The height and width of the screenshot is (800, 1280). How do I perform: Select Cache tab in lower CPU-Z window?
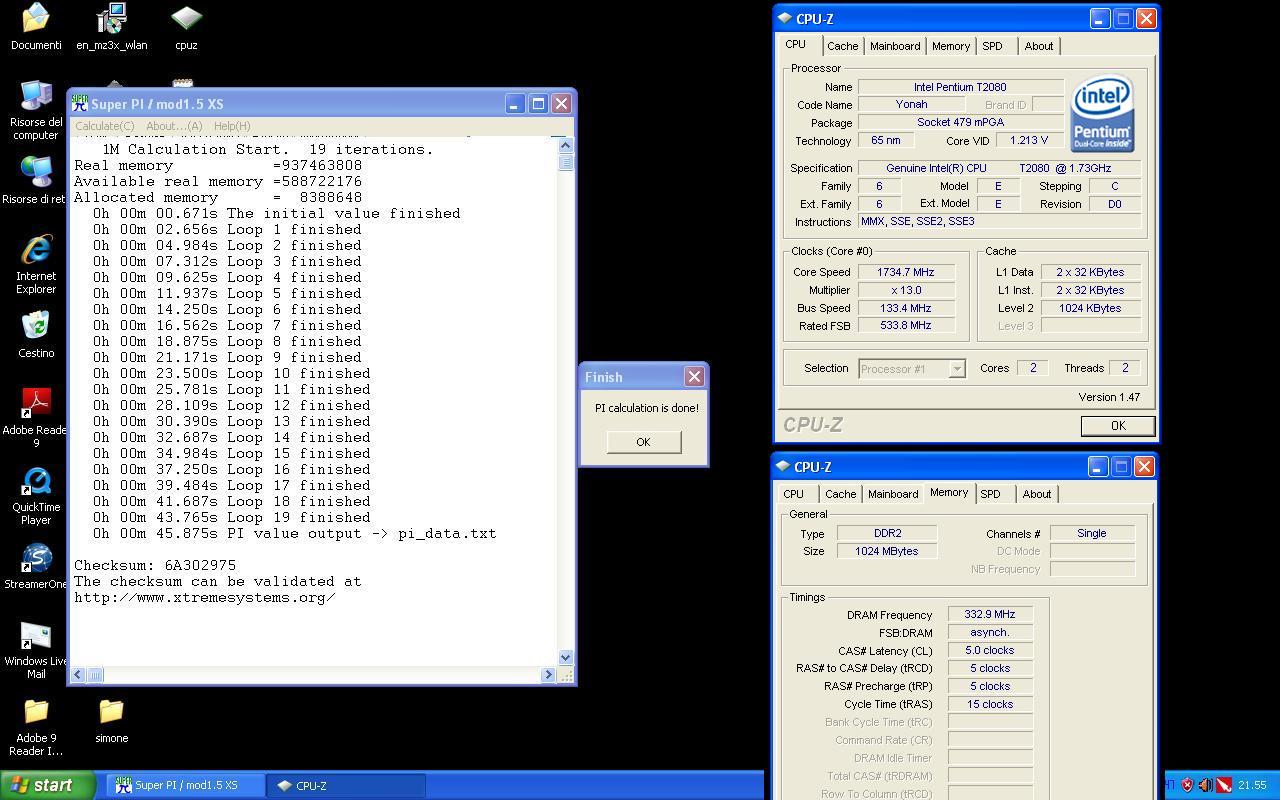[x=840, y=494]
